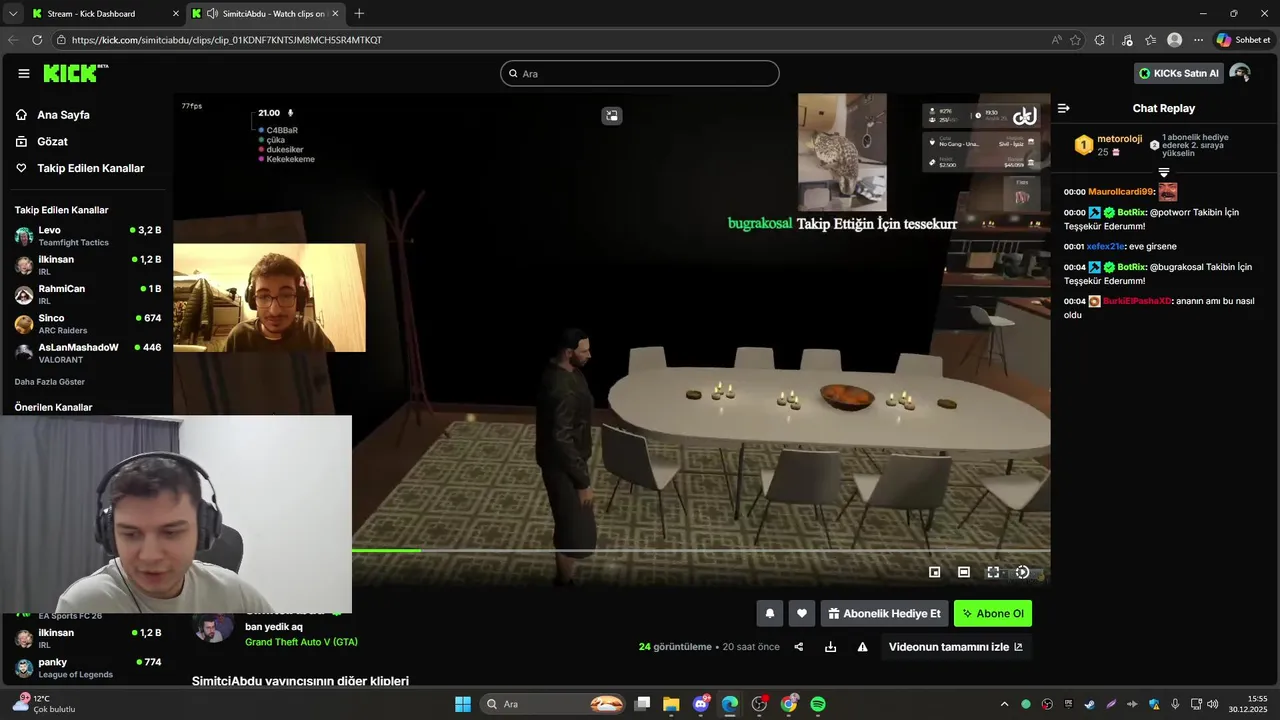Share the clip using the share icon
This screenshot has width=1280, height=720.
pos(799,647)
